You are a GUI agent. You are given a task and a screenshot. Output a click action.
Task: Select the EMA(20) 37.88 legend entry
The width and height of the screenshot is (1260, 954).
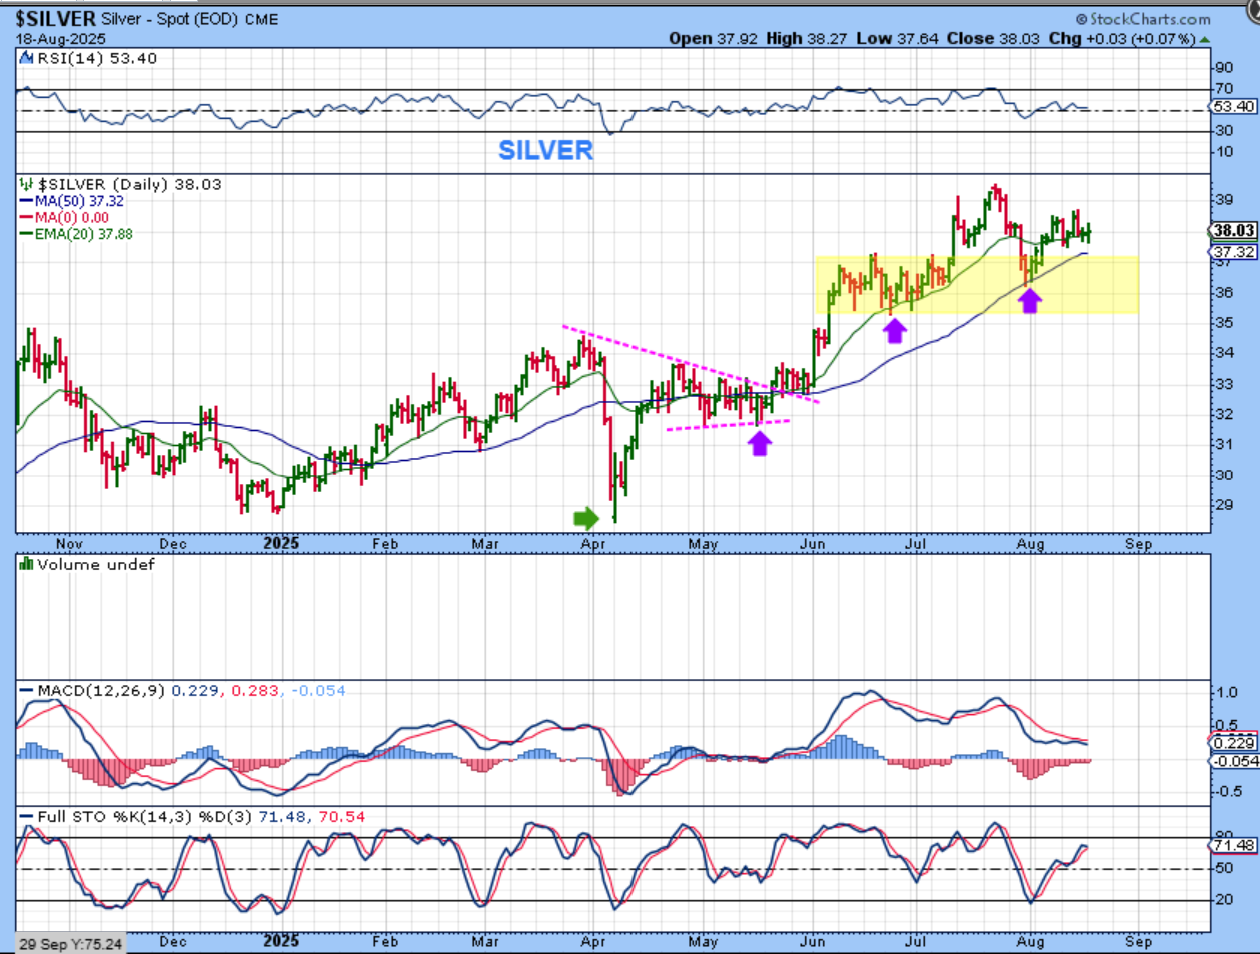[x=82, y=234]
